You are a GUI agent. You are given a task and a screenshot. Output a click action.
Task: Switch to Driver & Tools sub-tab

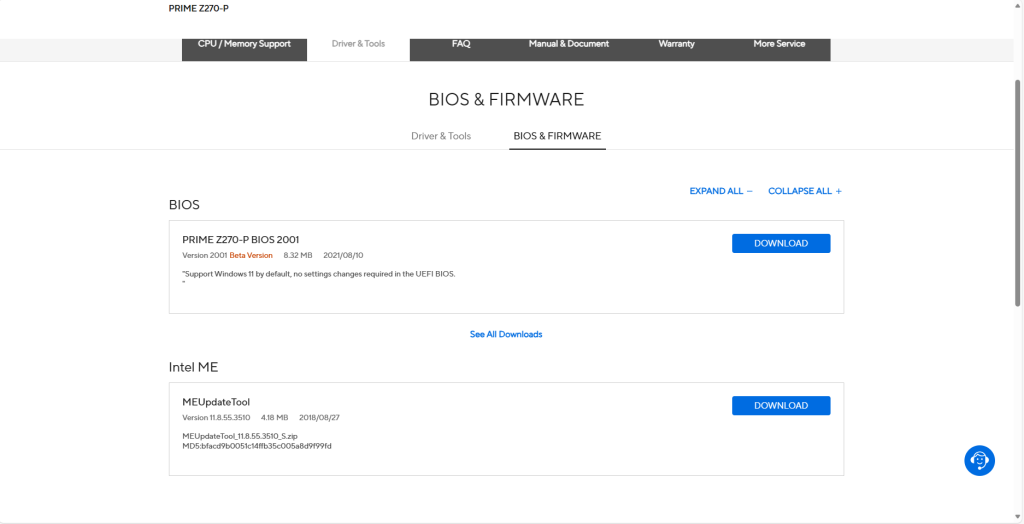tap(441, 136)
